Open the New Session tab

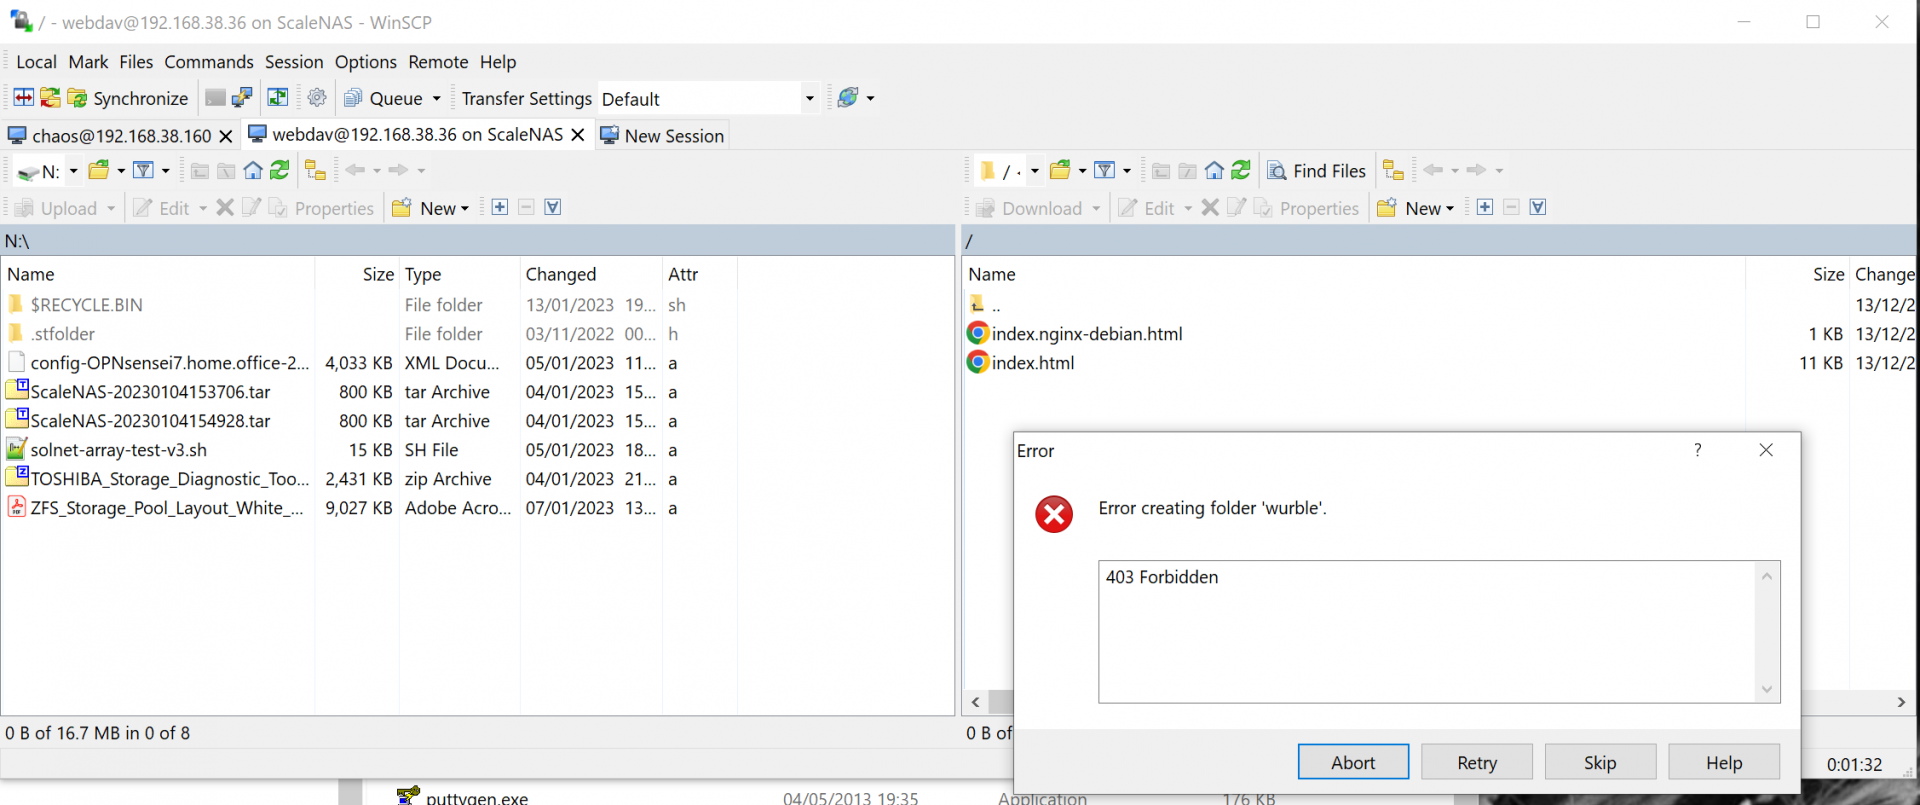click(662, 135)
